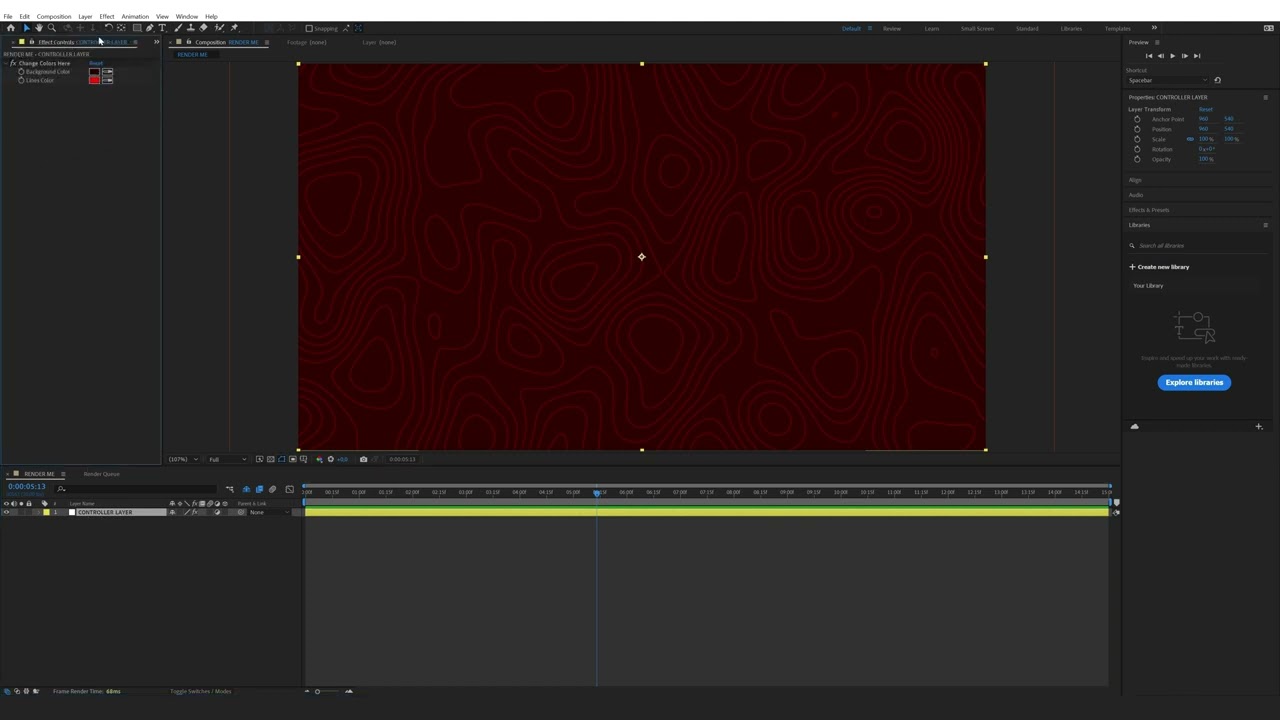
Task: Open the Animation menu
Action: point(135,16)
